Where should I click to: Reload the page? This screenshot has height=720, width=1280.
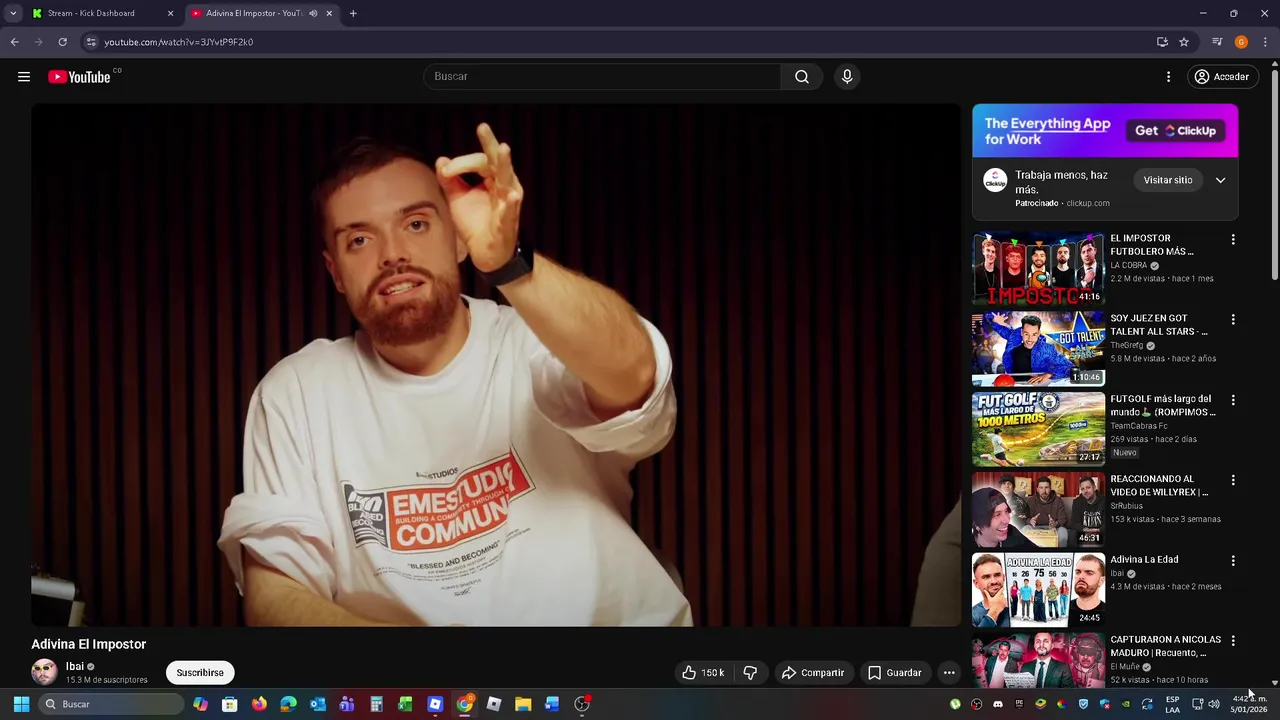click(62, 42)
